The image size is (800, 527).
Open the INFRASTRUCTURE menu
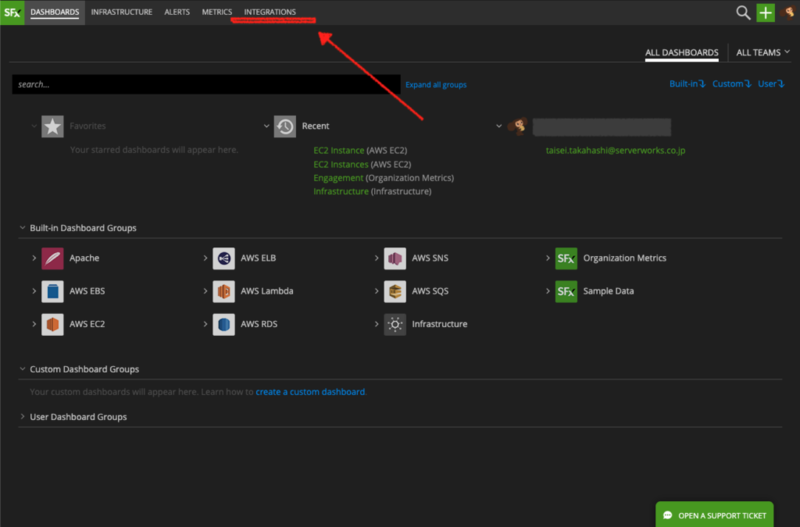pyautogui.click(x=121, y=12)
